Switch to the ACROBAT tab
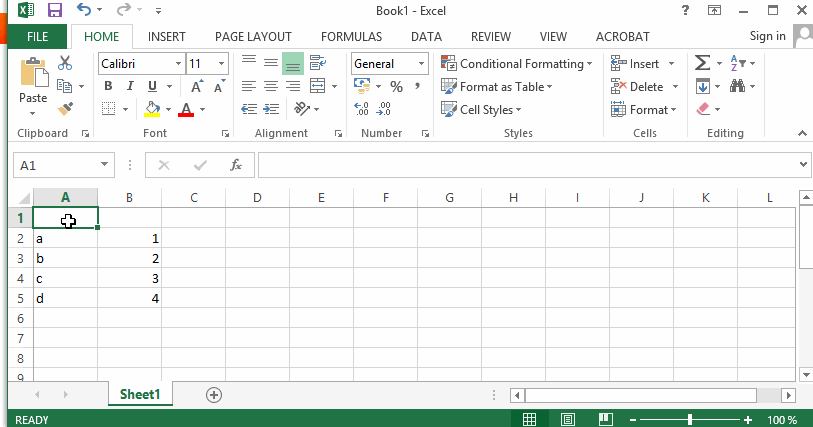813x427 pixels. tap(622, 37)
